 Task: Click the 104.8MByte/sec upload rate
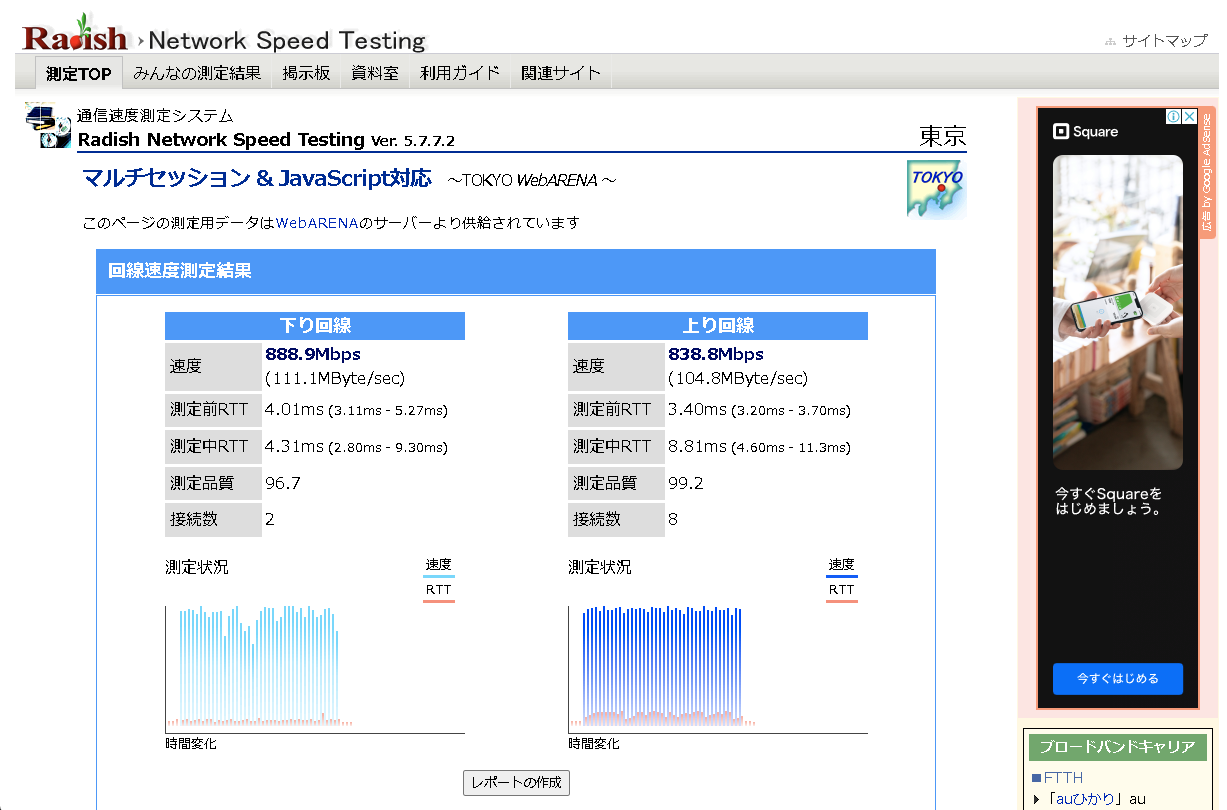[x=738, y=378]
